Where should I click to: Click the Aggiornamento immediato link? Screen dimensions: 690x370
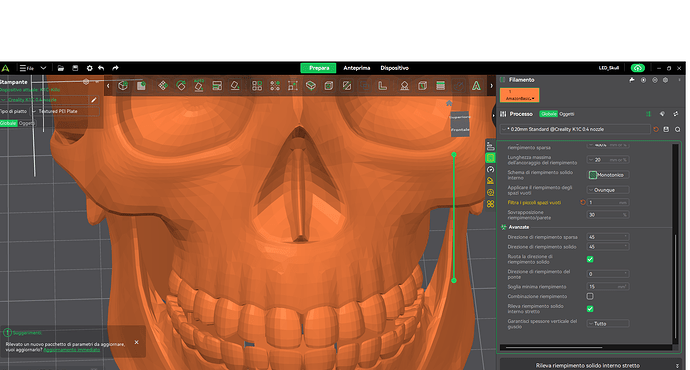(72, 350)
